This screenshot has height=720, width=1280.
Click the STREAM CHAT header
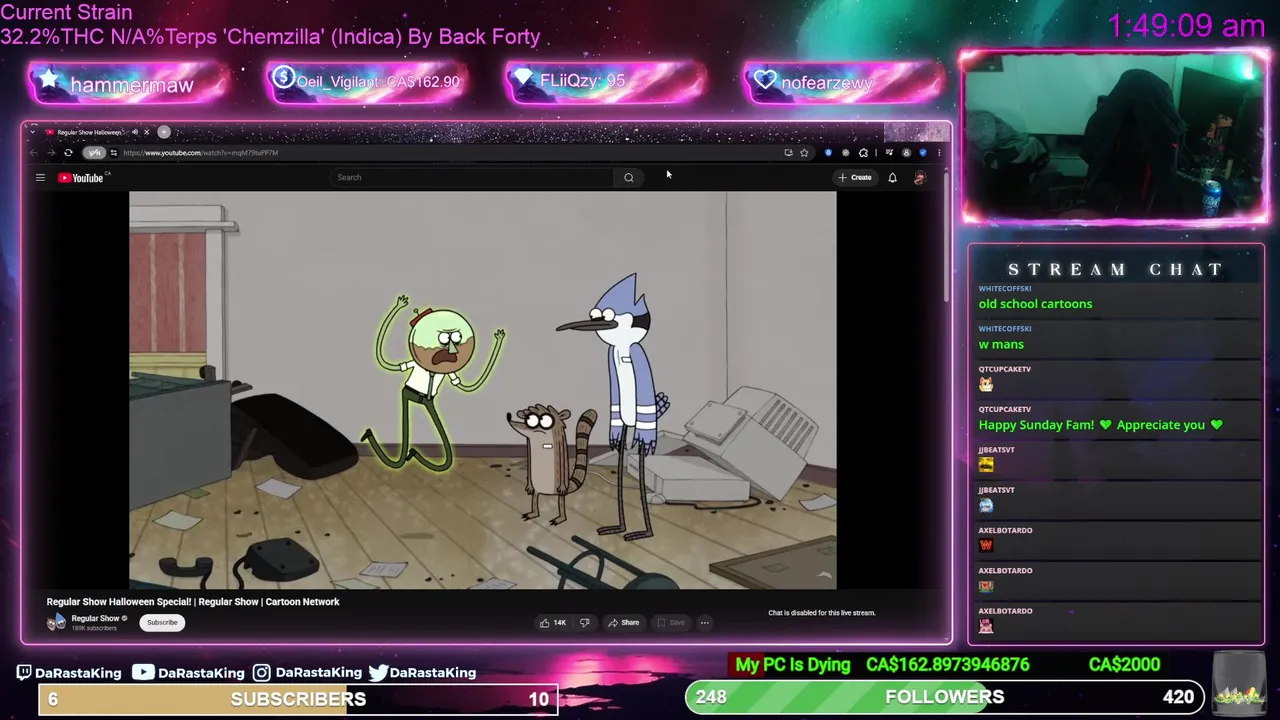(x=1115, y=270)
